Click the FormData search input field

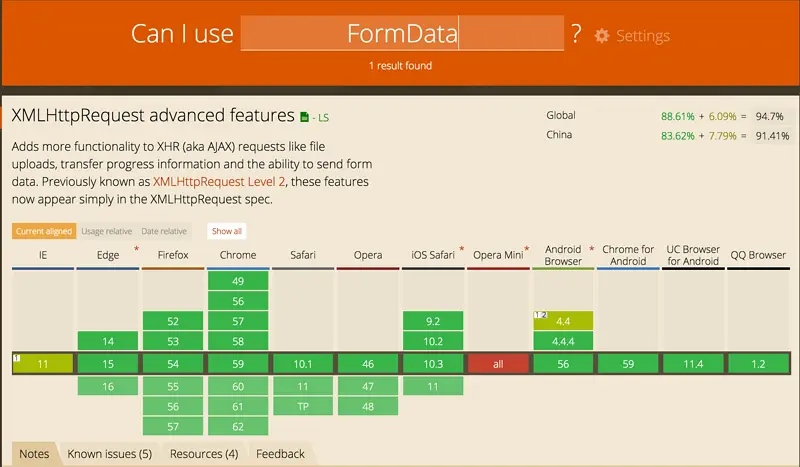click(x=402, y=33)
